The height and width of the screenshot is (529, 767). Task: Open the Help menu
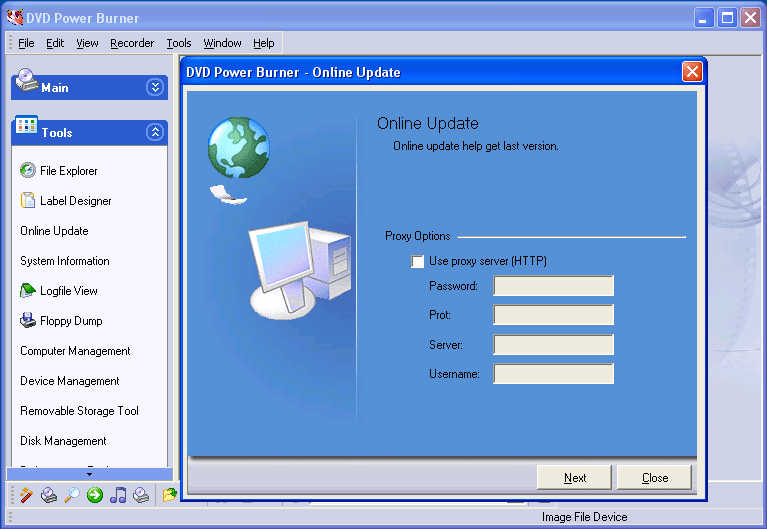click(264, 43)
